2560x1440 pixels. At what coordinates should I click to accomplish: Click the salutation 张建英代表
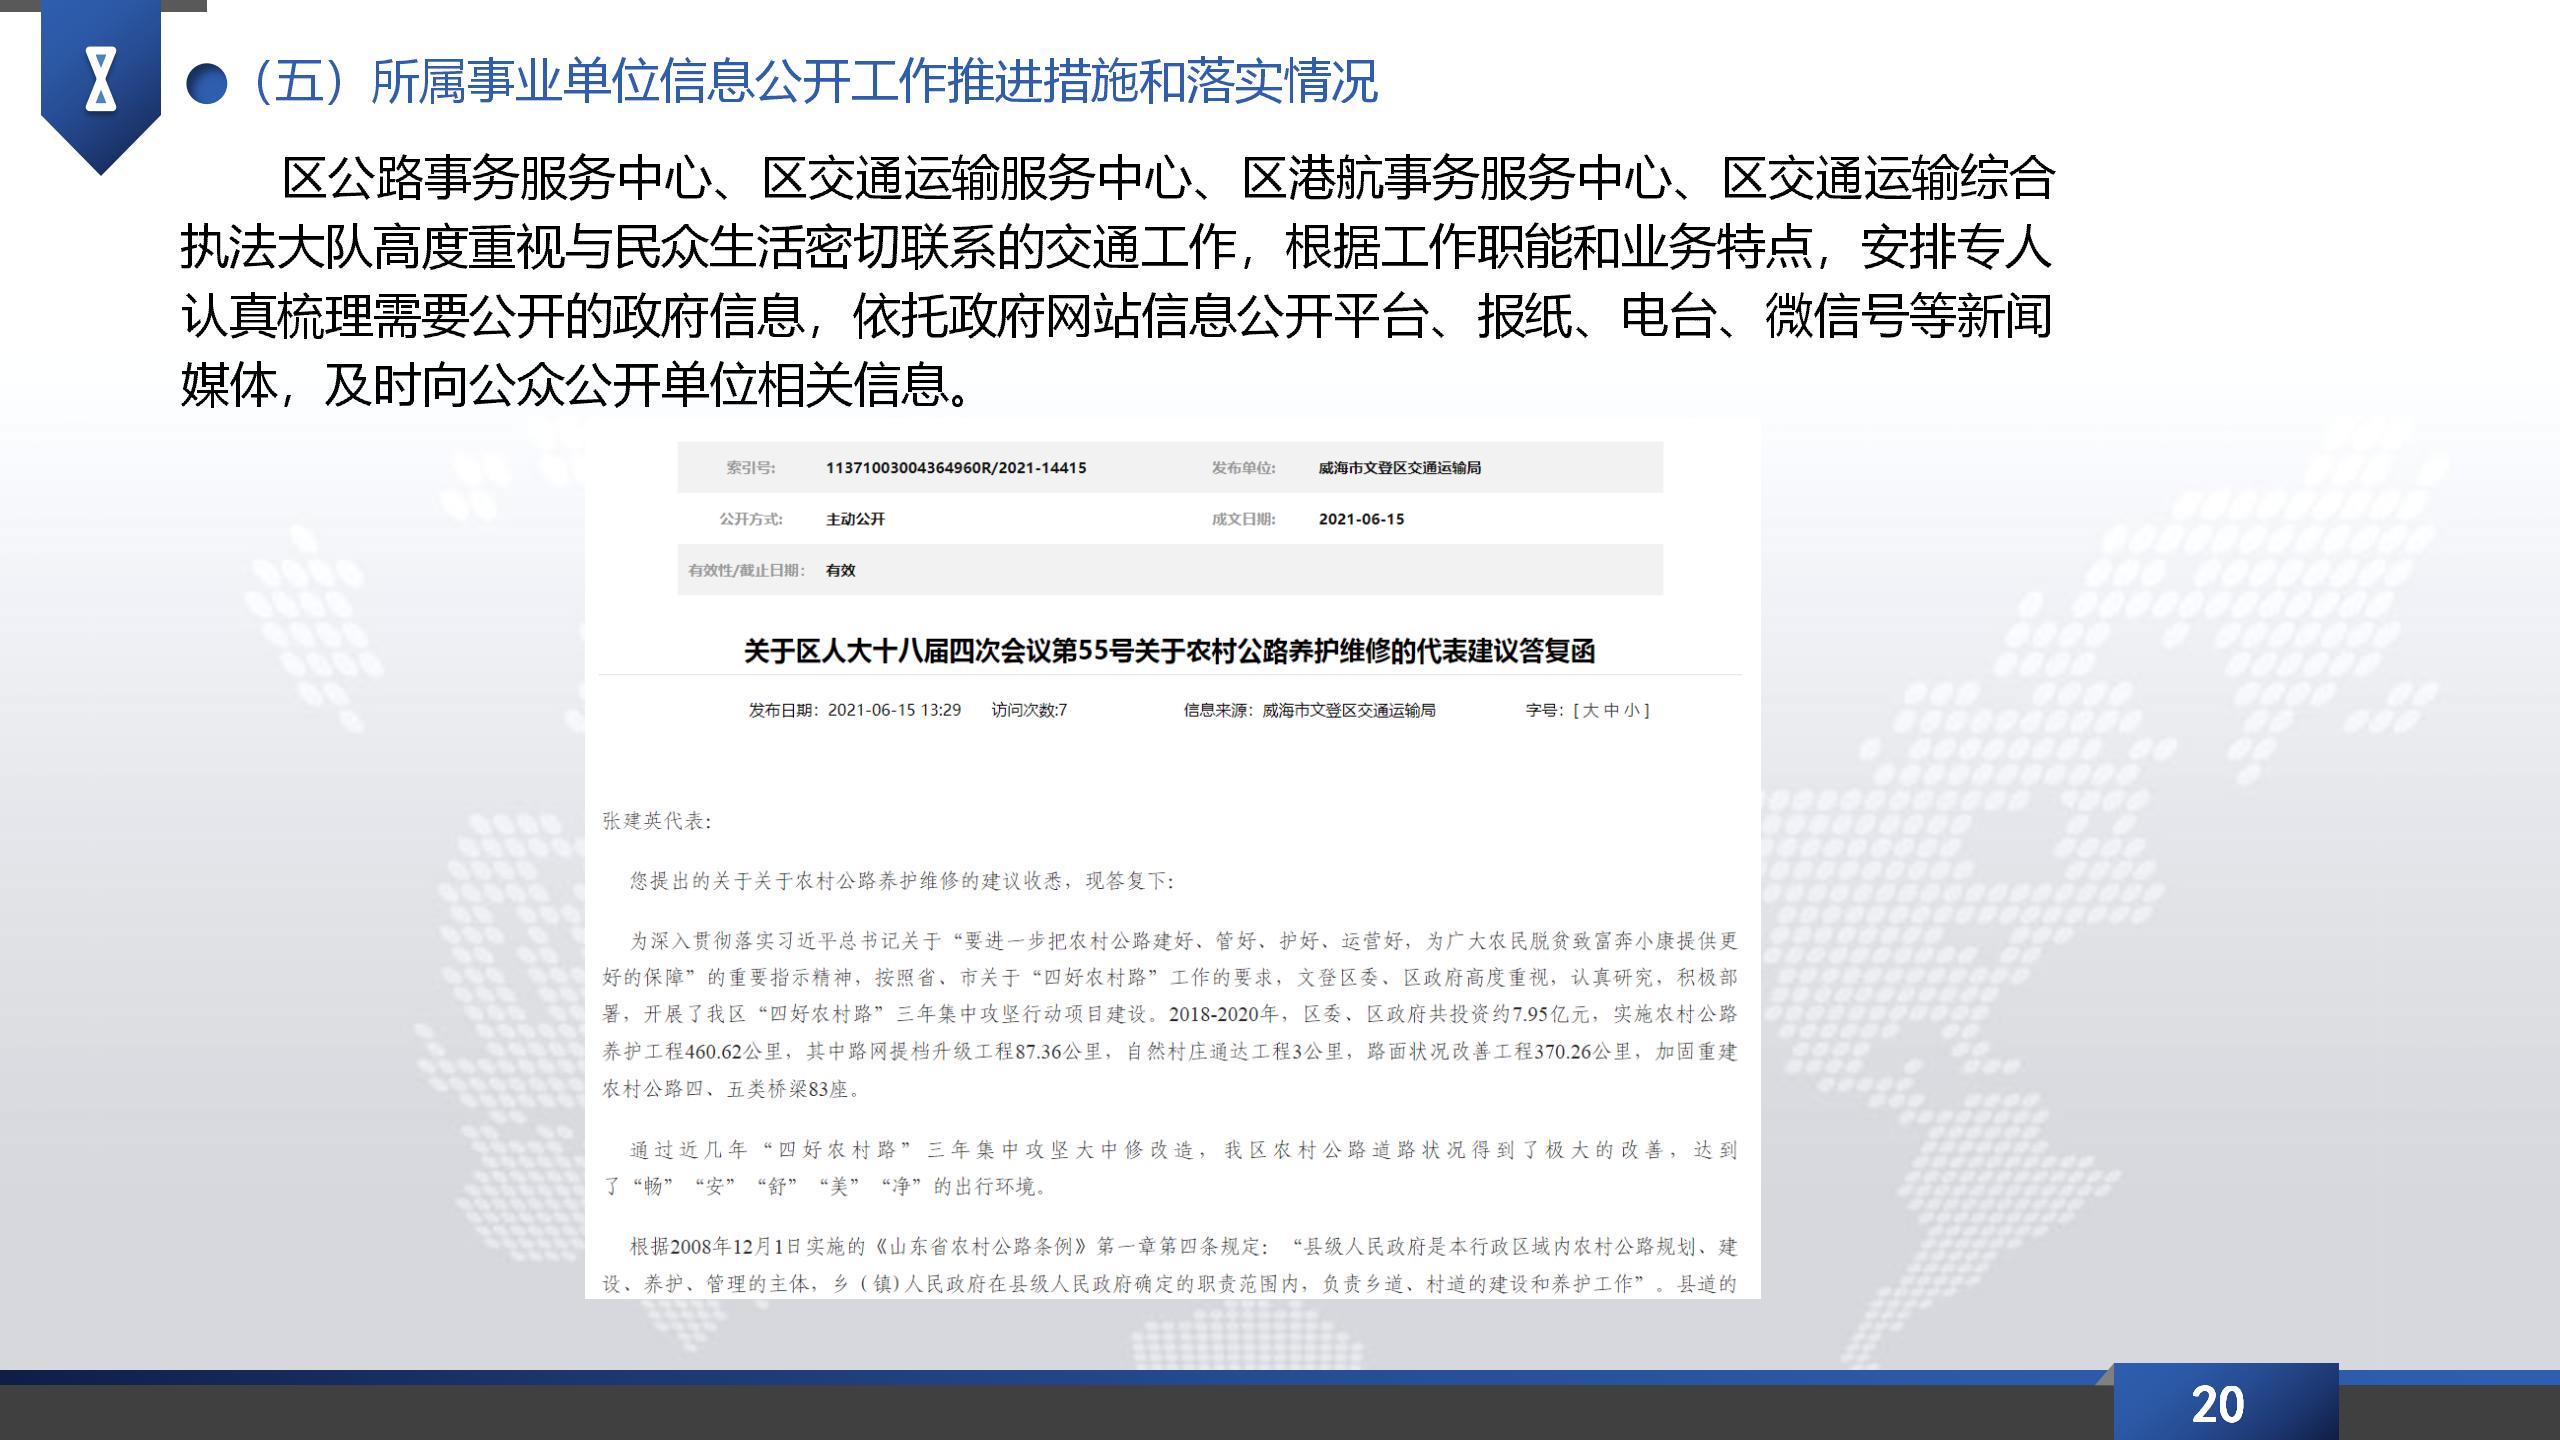click(x=656, y=821)
